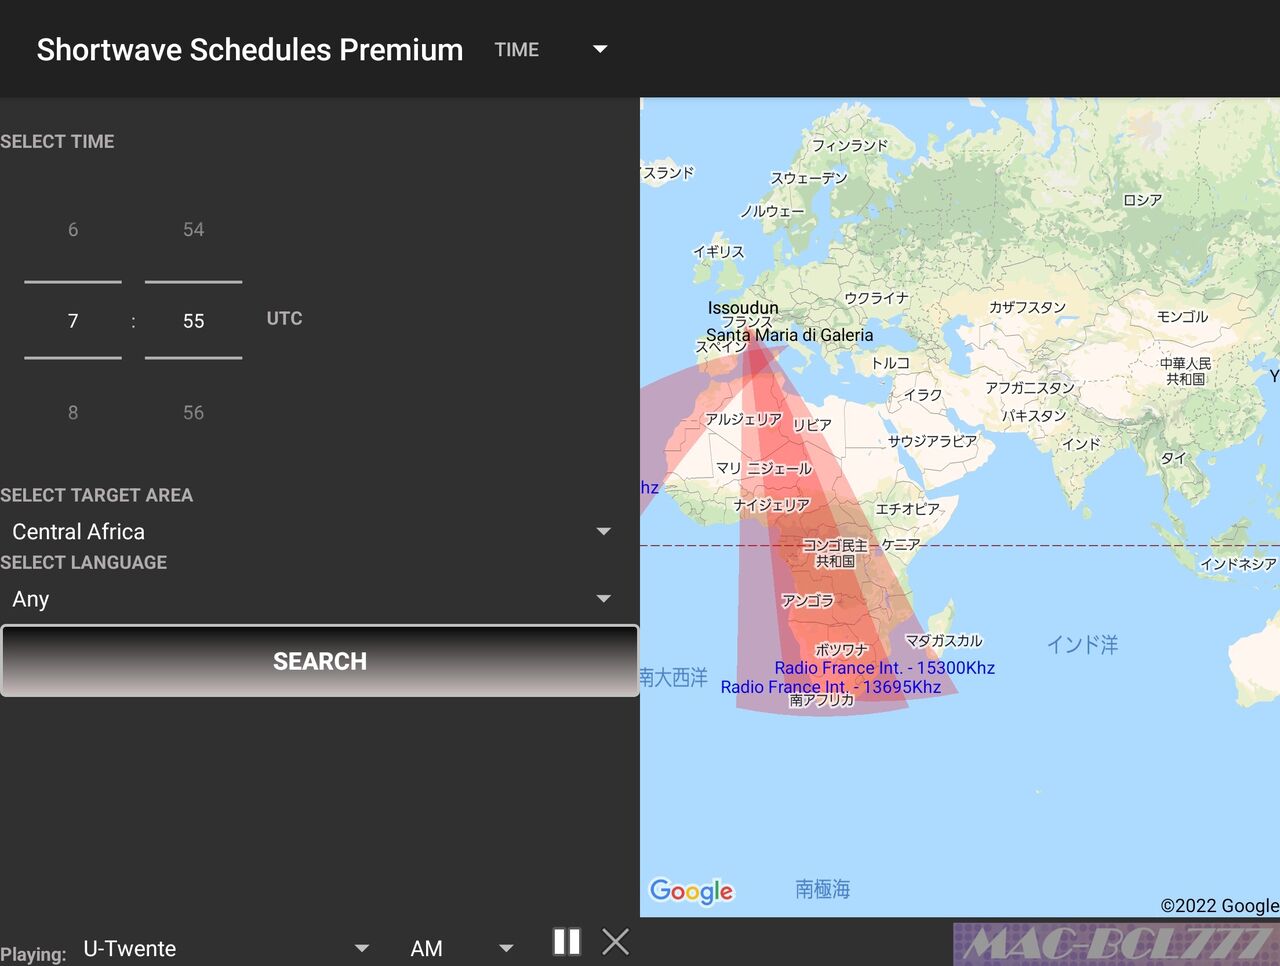This screenshot has width=1280, height=966.
Task: Click Radio France Int. 13695Khz map label
Action: [831, 687]
